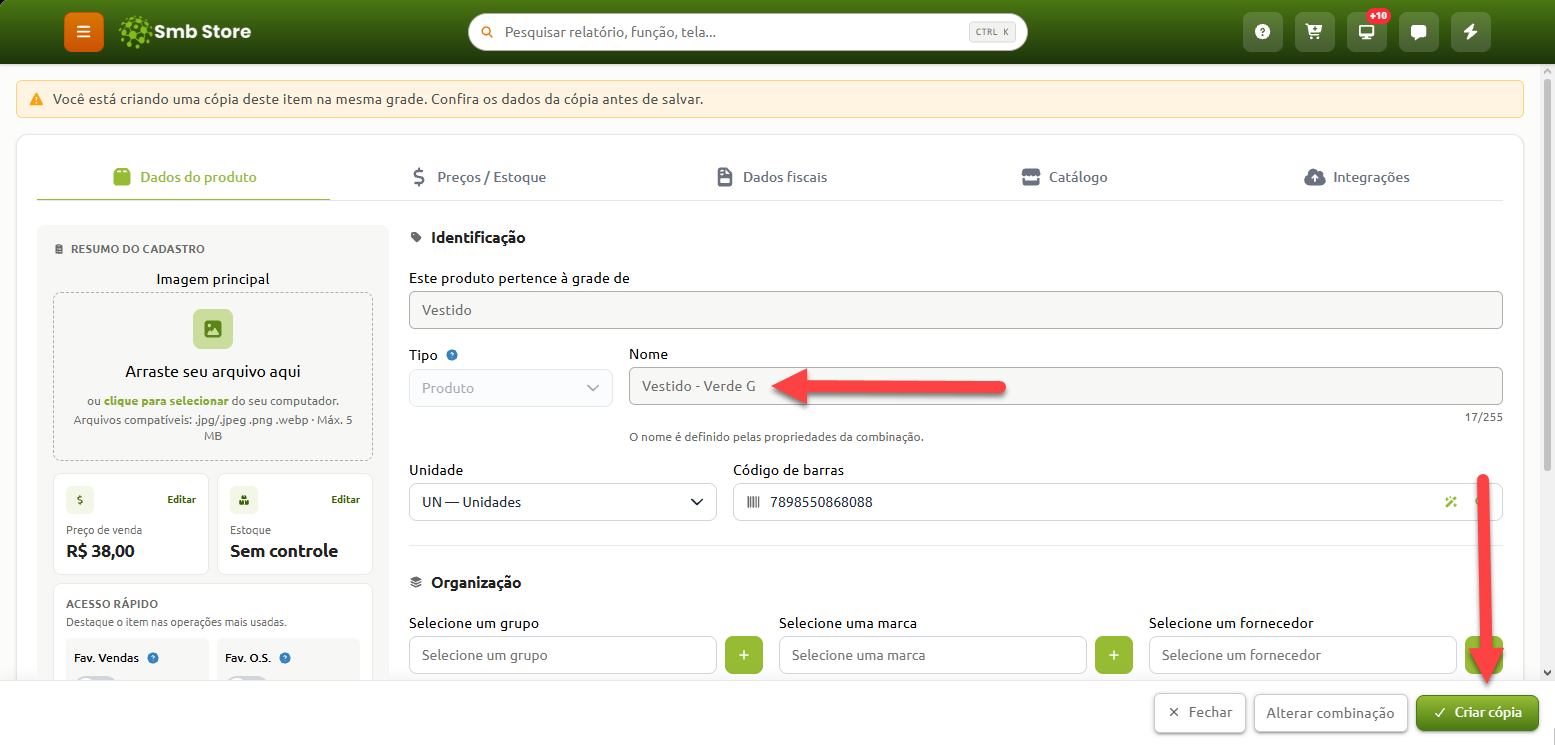Click the dollar sign price icon
Screen dimensions: 1555x745
click(x=80, y=500)
